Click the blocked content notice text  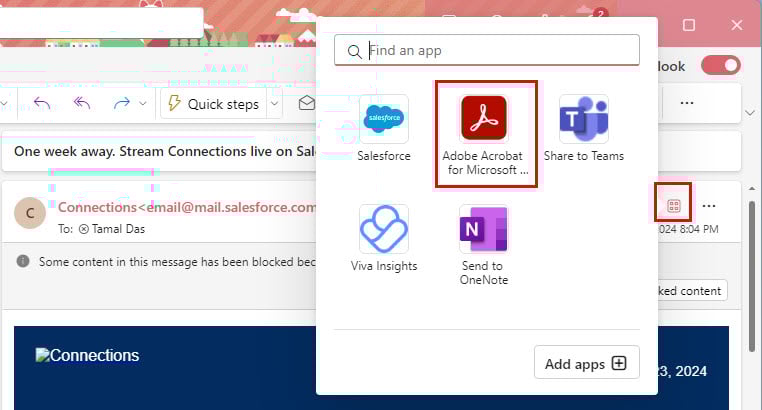pyautogui.click(x=177, y=262)
